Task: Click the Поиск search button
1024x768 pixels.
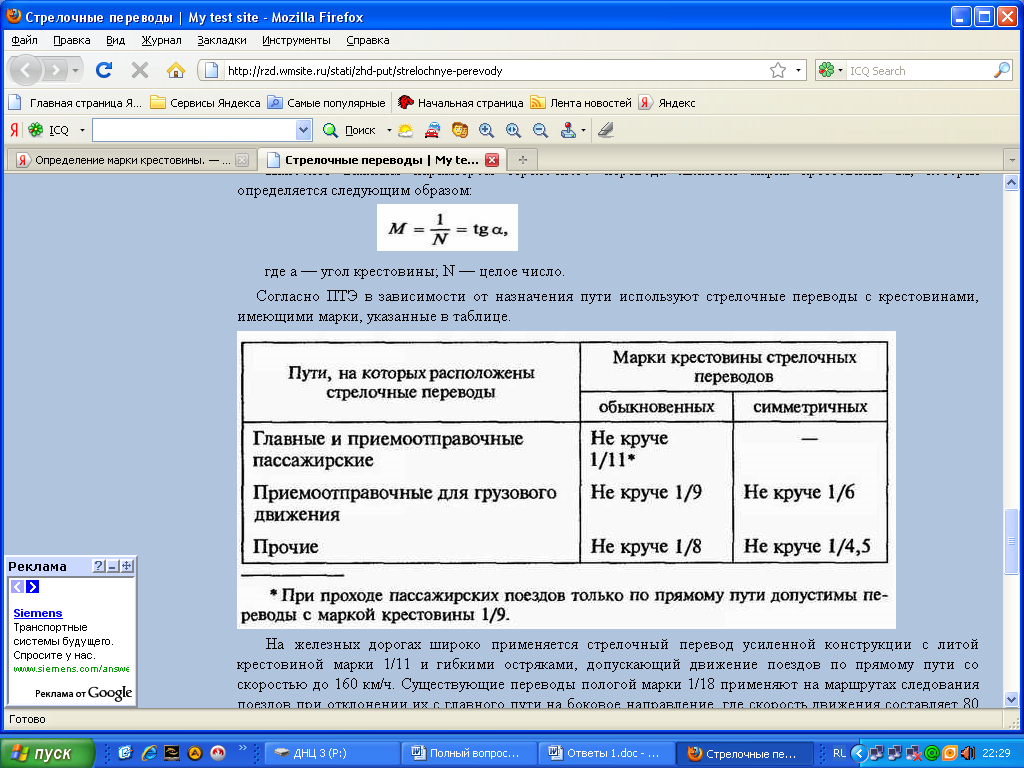Action: point(350,131)
